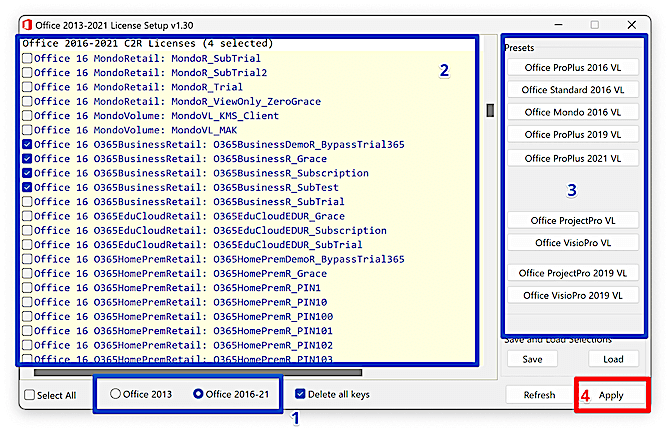Check O365HomePremDemoR_BypassTrial365 checkbox
The image size is (670, 431).
(x=27, y=259)
